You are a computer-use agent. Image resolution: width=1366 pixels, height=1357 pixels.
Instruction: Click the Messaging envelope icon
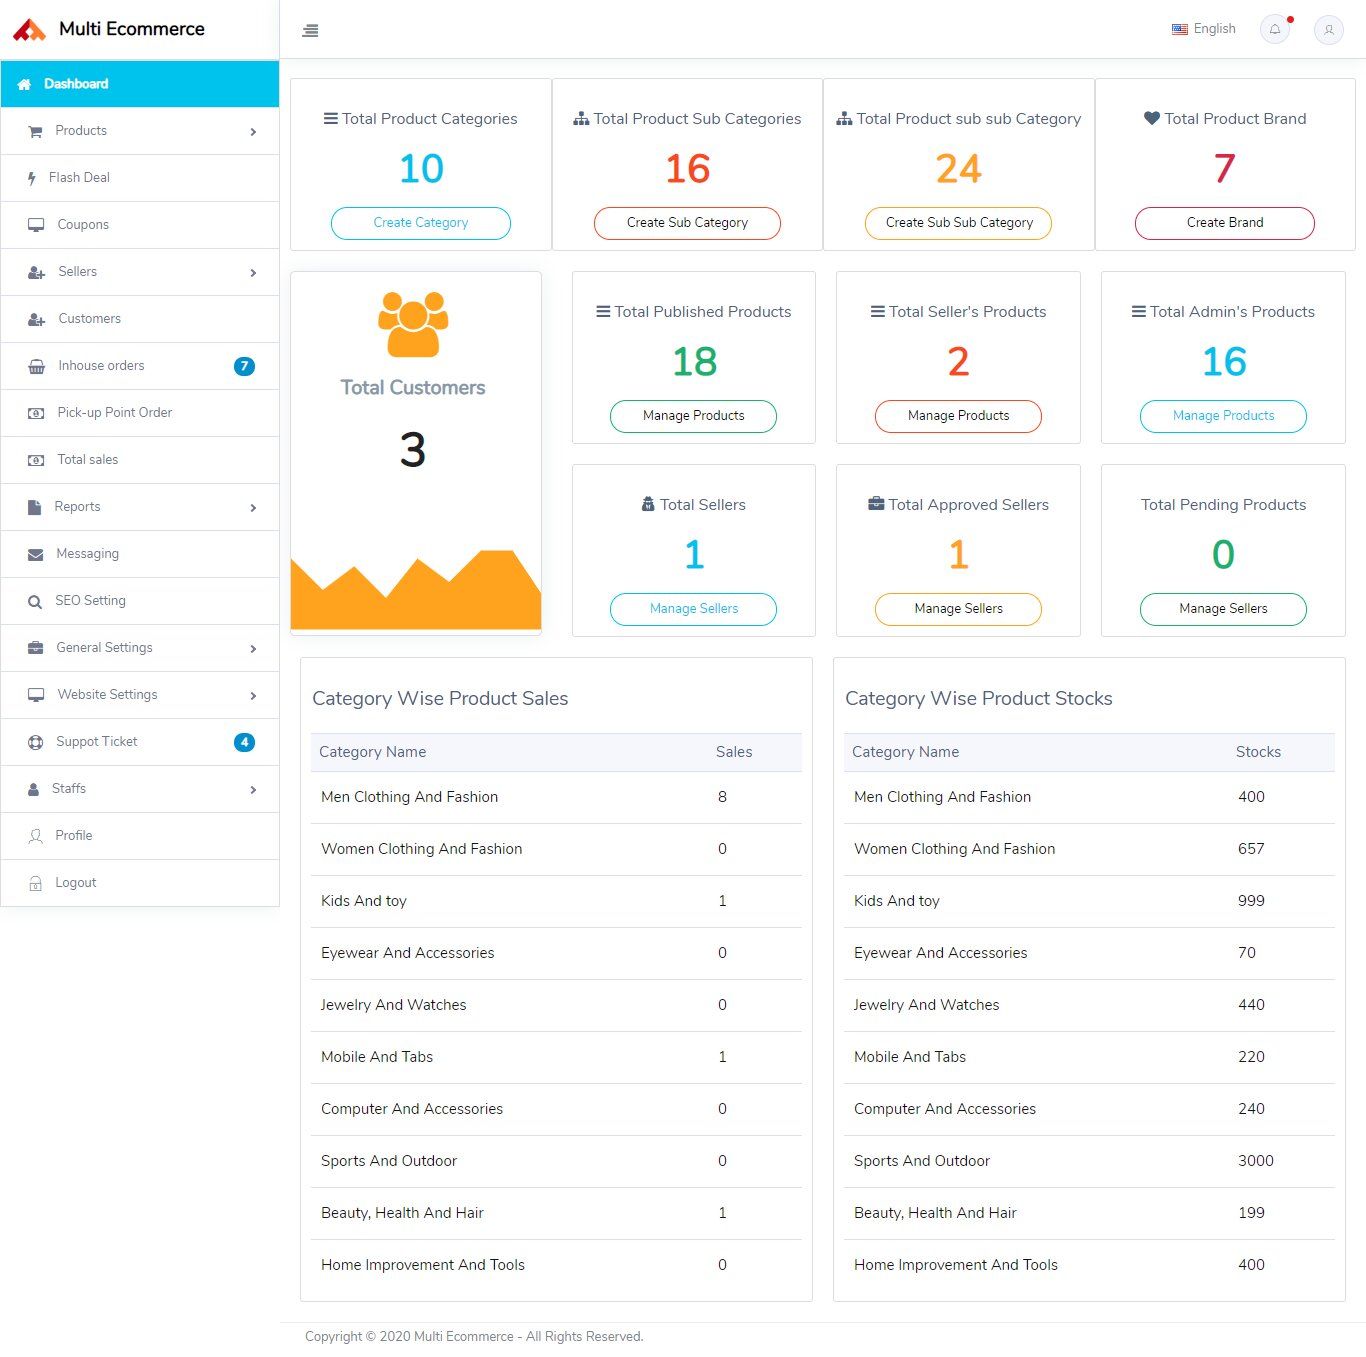36,554
